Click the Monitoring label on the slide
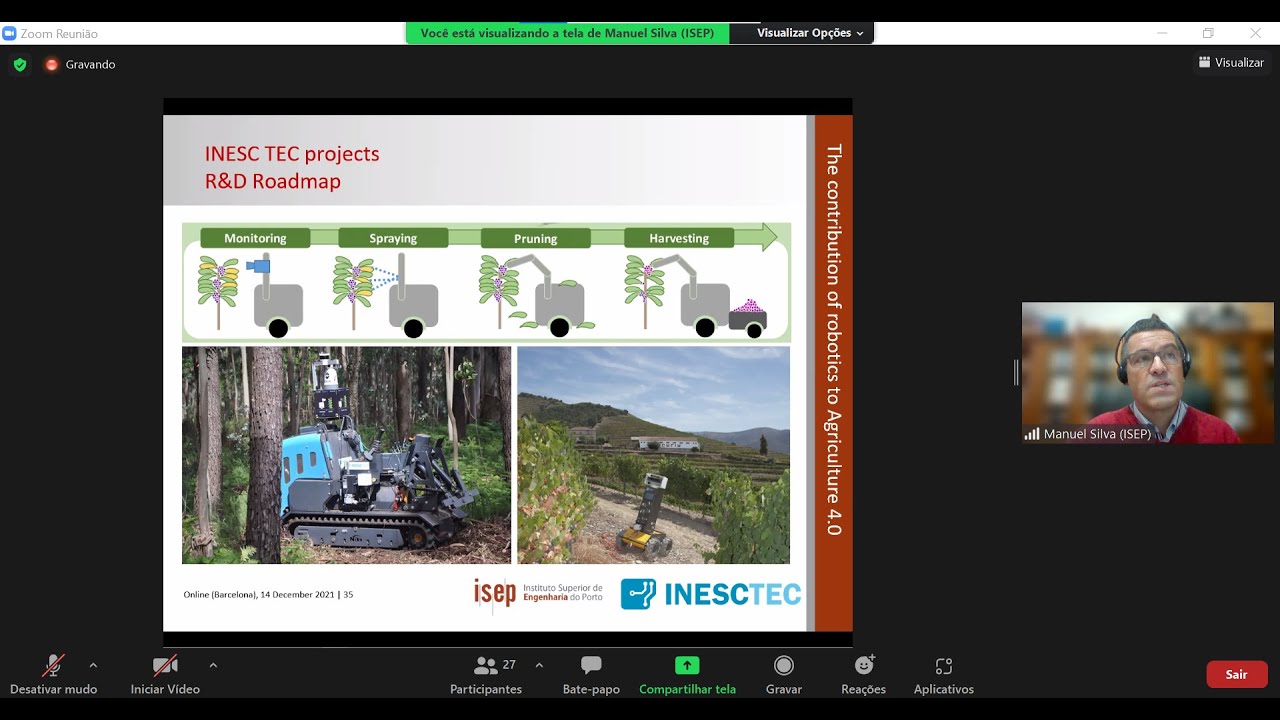The width and height of the screenshot is (1280, 720). coord(255,238)
